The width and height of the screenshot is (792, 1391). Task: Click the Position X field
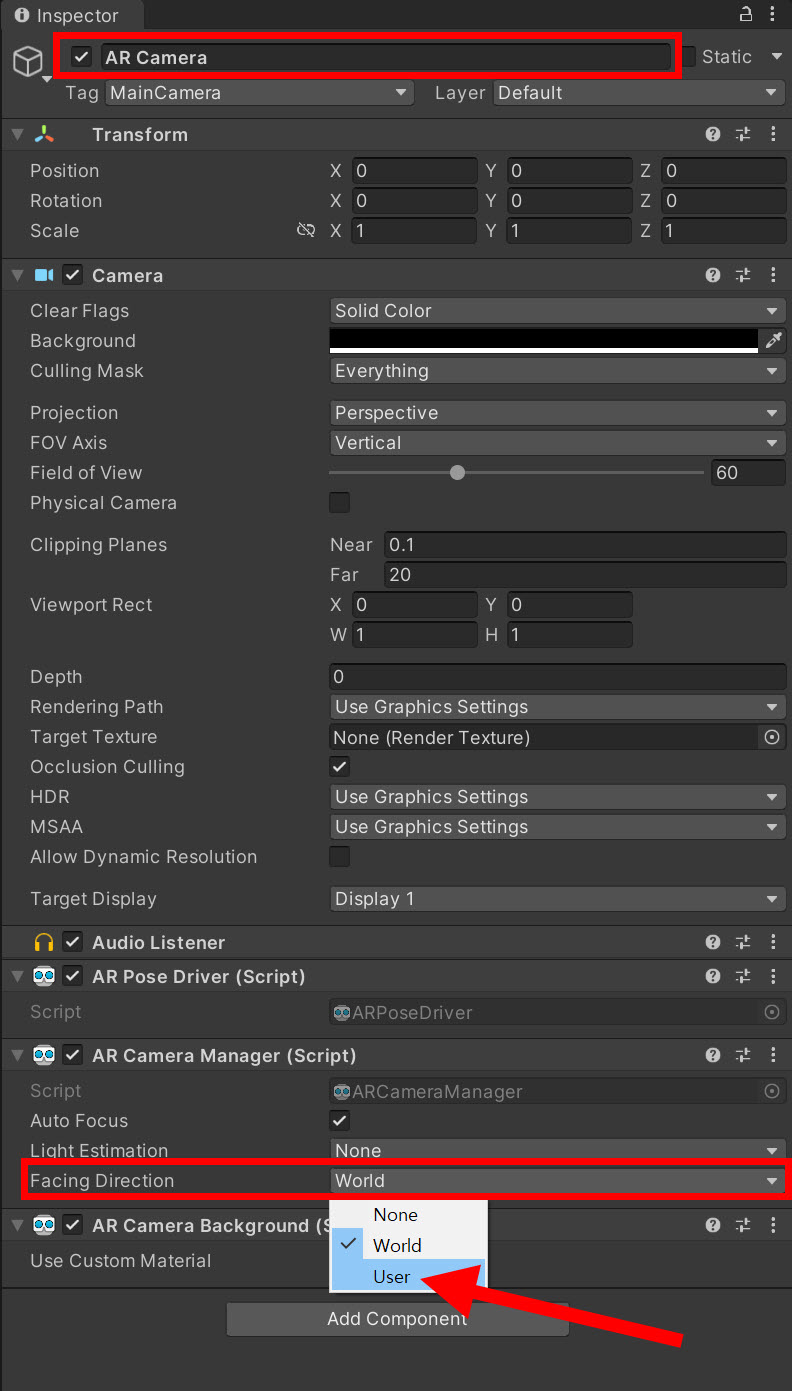click(414, 171)
